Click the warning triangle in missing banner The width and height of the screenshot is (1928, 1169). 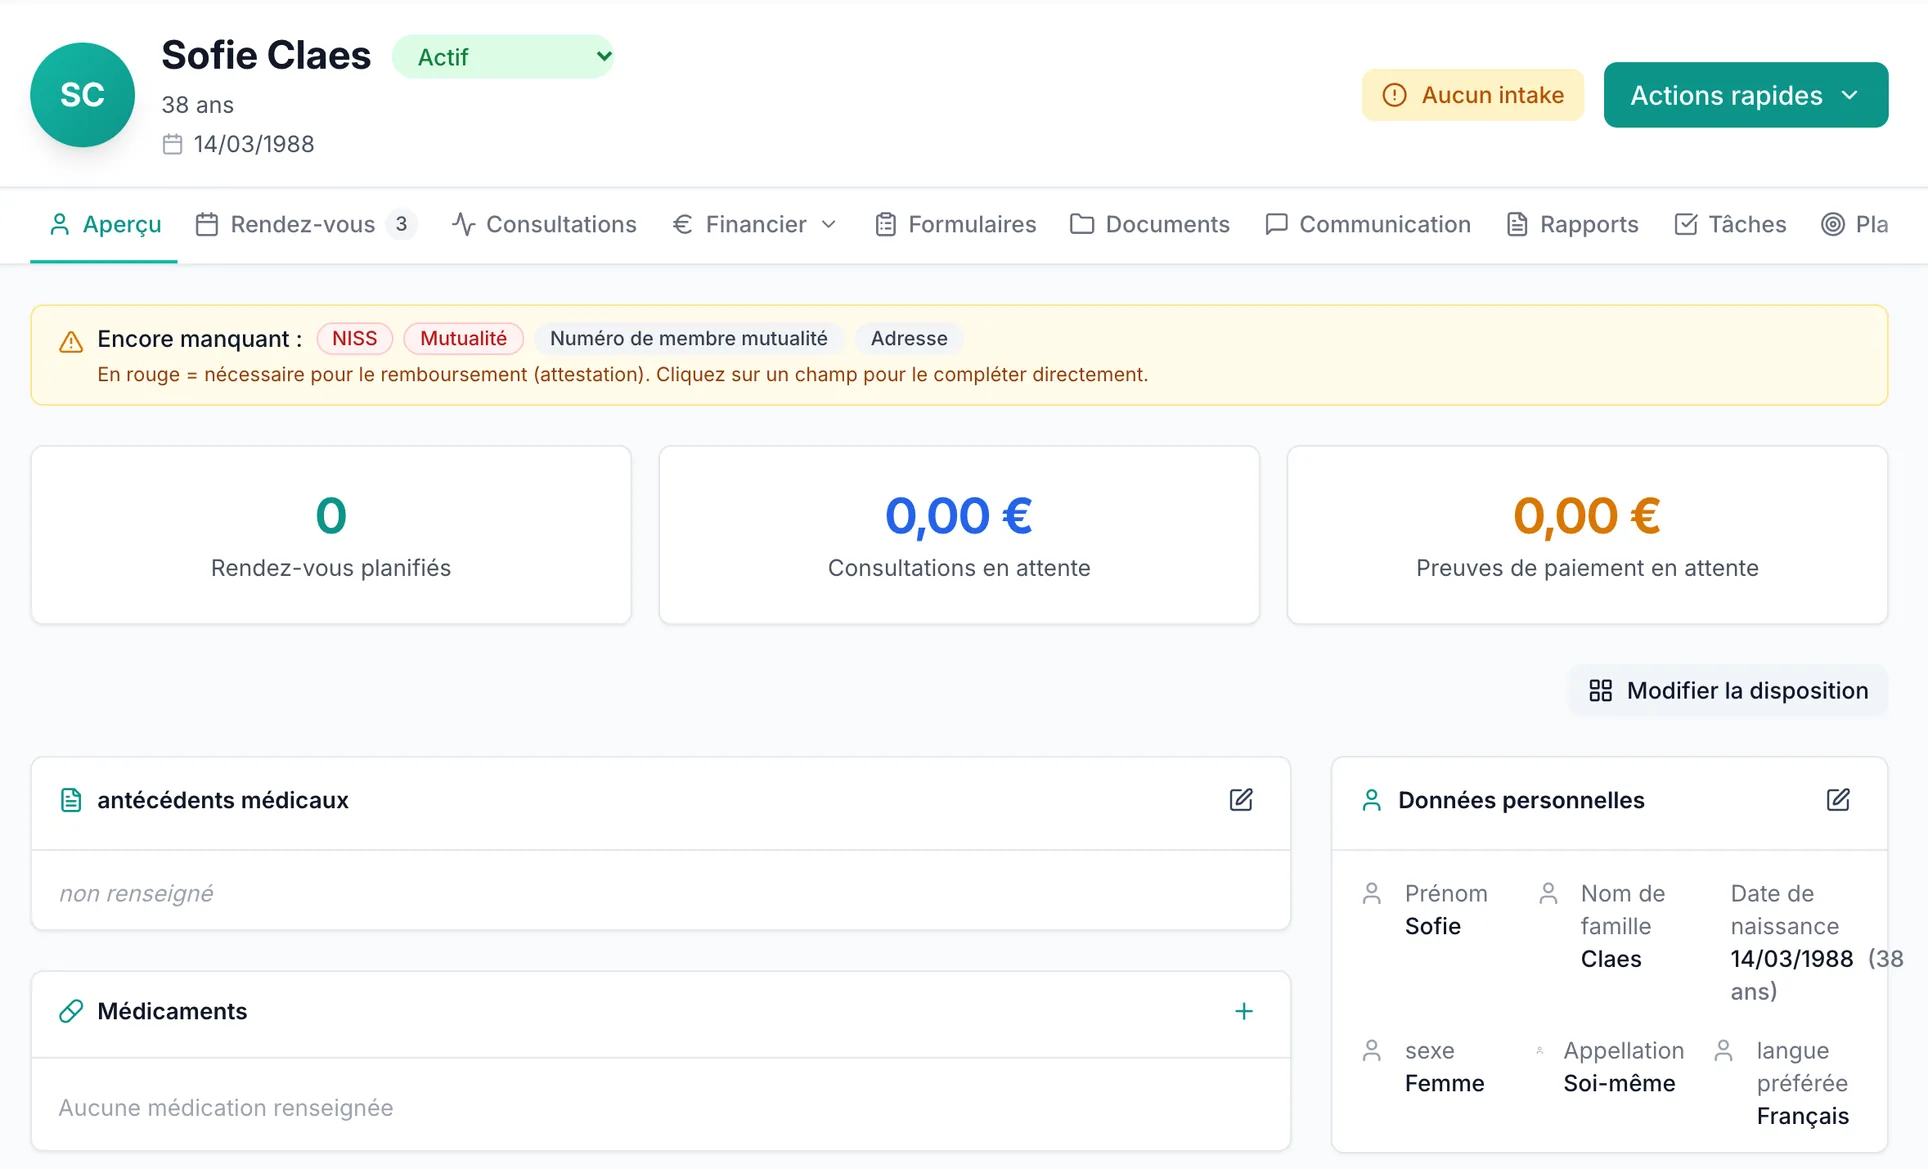tap(71, 341)
